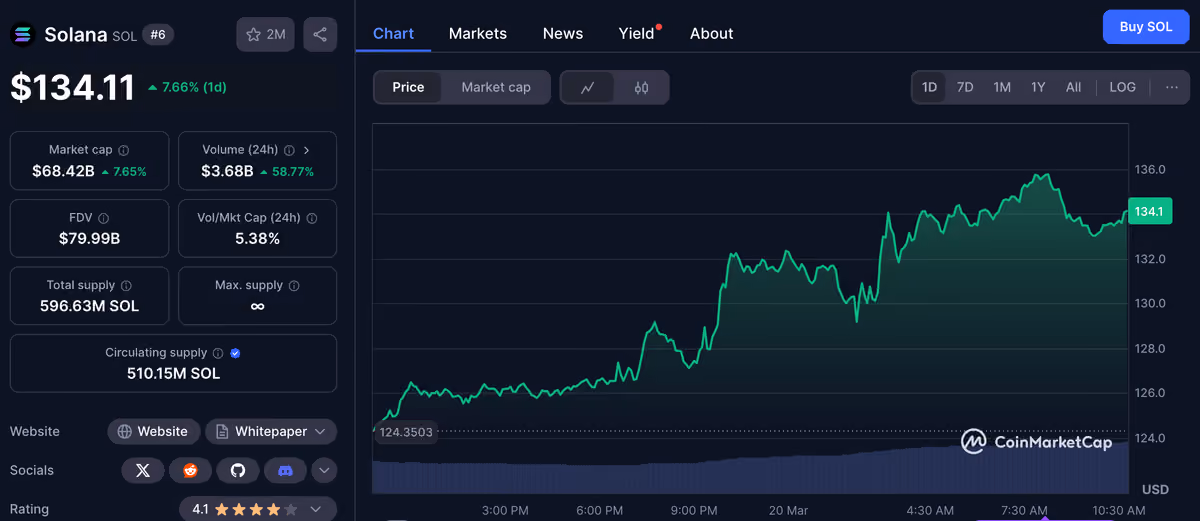Open Solana's Discord server
Screen dimensions: 1200x521
click(x=285, y=470)
